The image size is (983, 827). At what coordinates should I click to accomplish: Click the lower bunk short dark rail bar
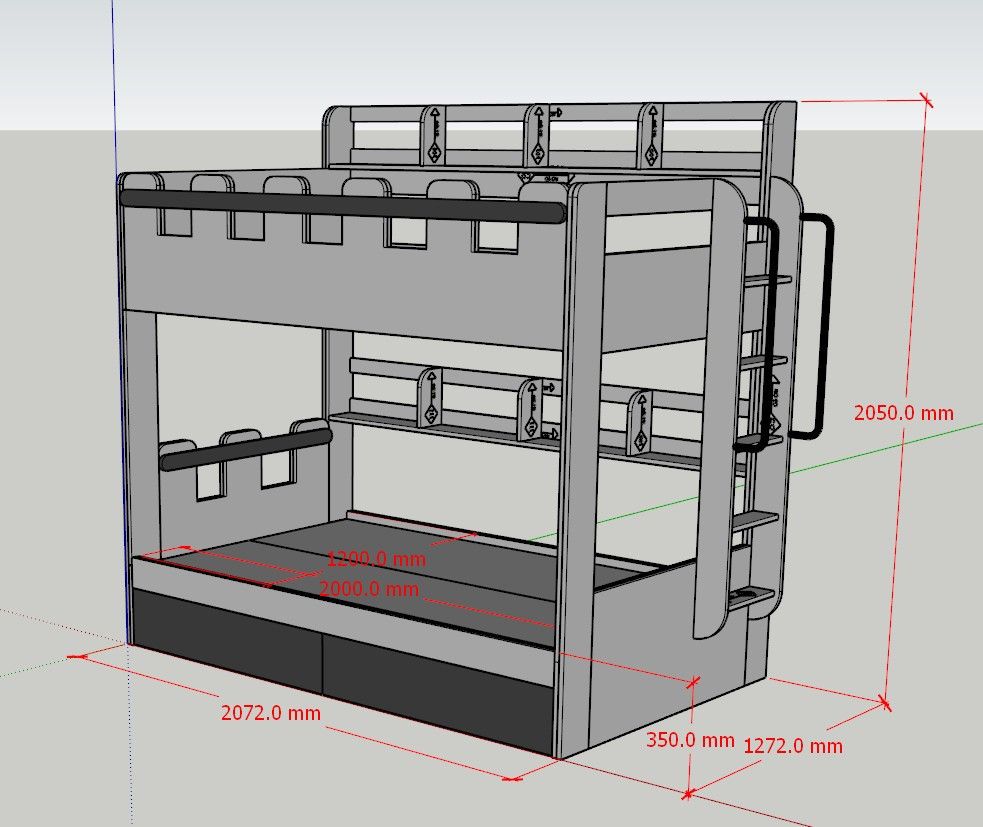245,448
